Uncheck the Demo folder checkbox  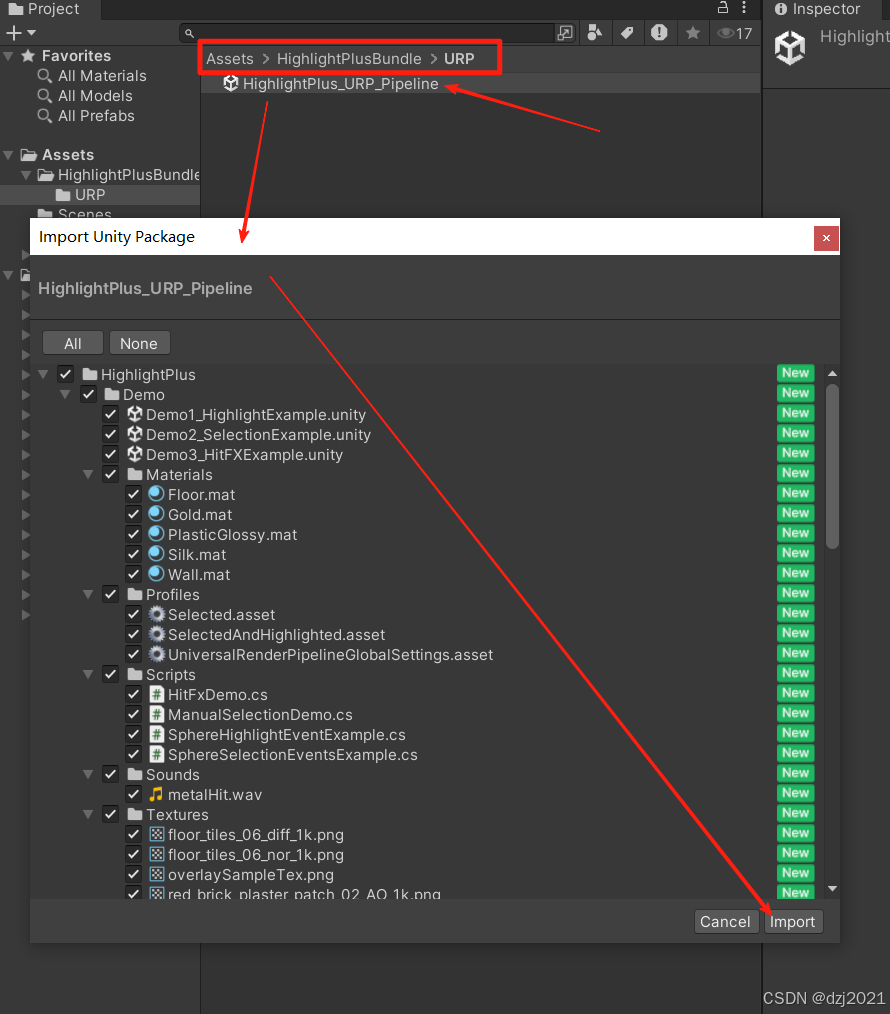click(88, 394)
